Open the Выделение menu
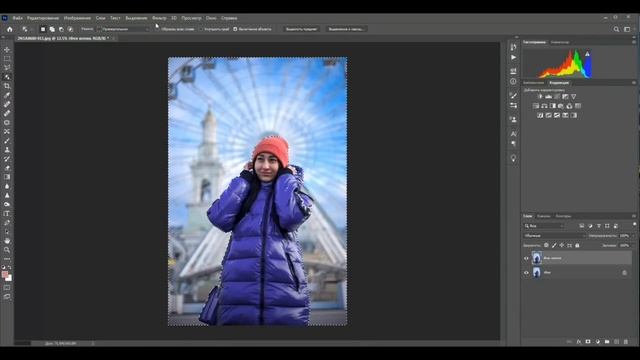Viewport: 640px width, 360px height. tap(136, 18)
